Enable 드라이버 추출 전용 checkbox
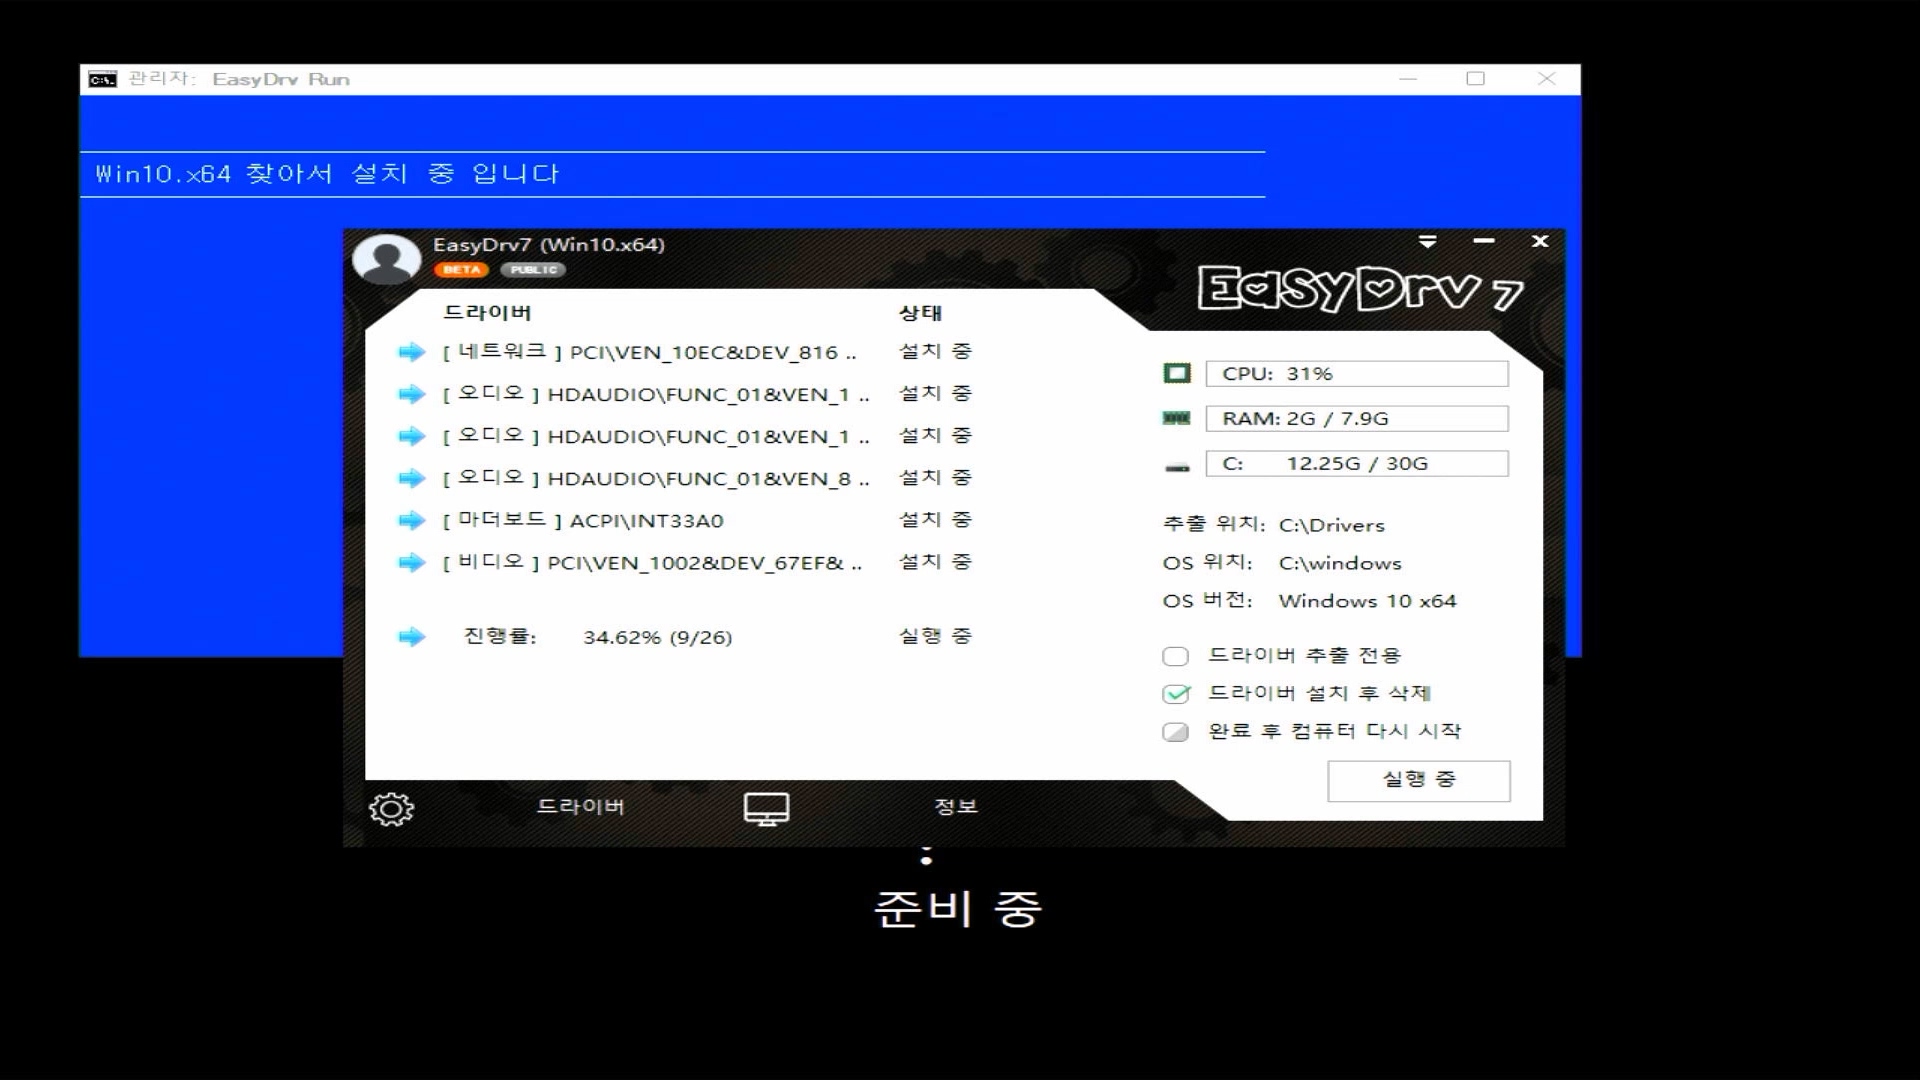The image size is (1920, 1080). pyautogui.click(x=1176, y=656)
